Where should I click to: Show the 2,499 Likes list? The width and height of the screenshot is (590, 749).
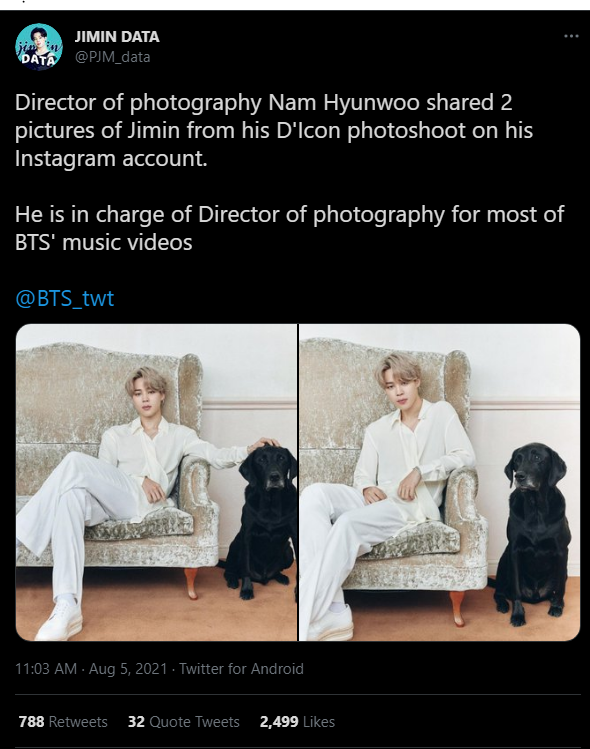point(297,721)
